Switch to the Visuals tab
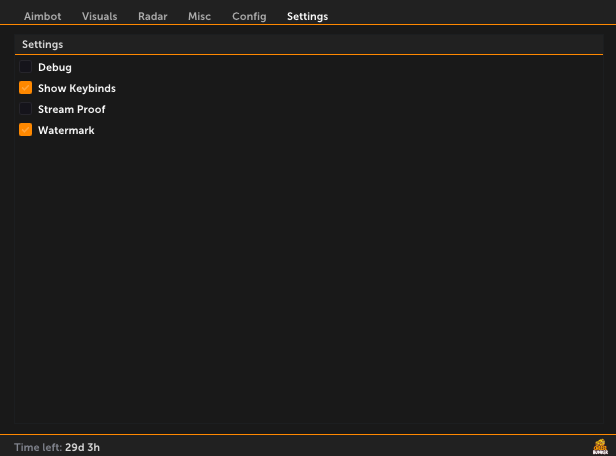 pyautogui.click(x=99, y=16)
